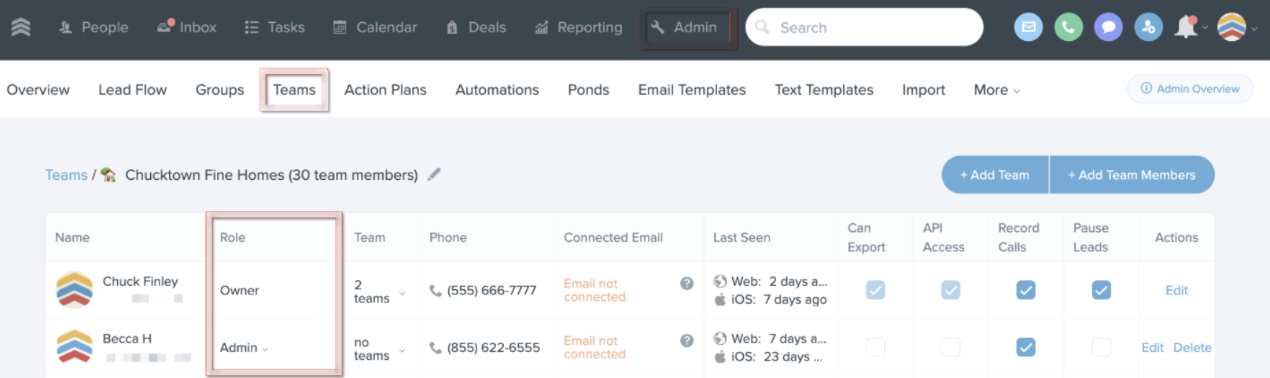1270x378 pixels.
Task: Click pencil icon to rename team
Action: point(434,174)
